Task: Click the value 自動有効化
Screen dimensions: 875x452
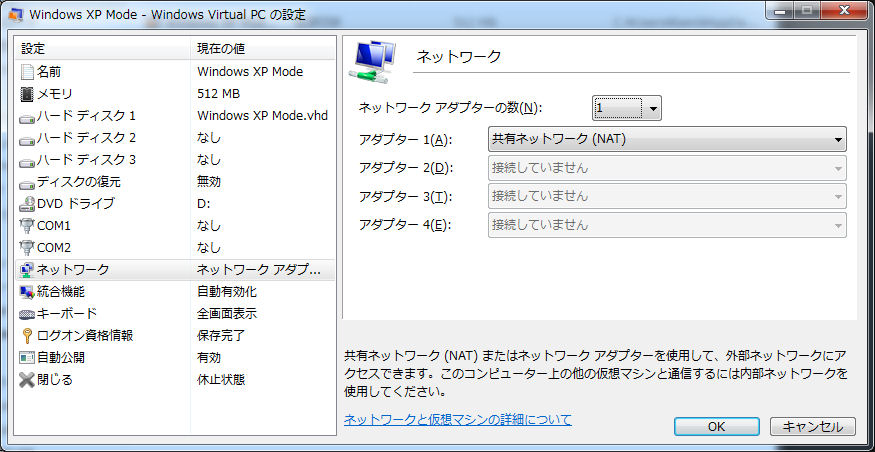Action: pos(227,292)
